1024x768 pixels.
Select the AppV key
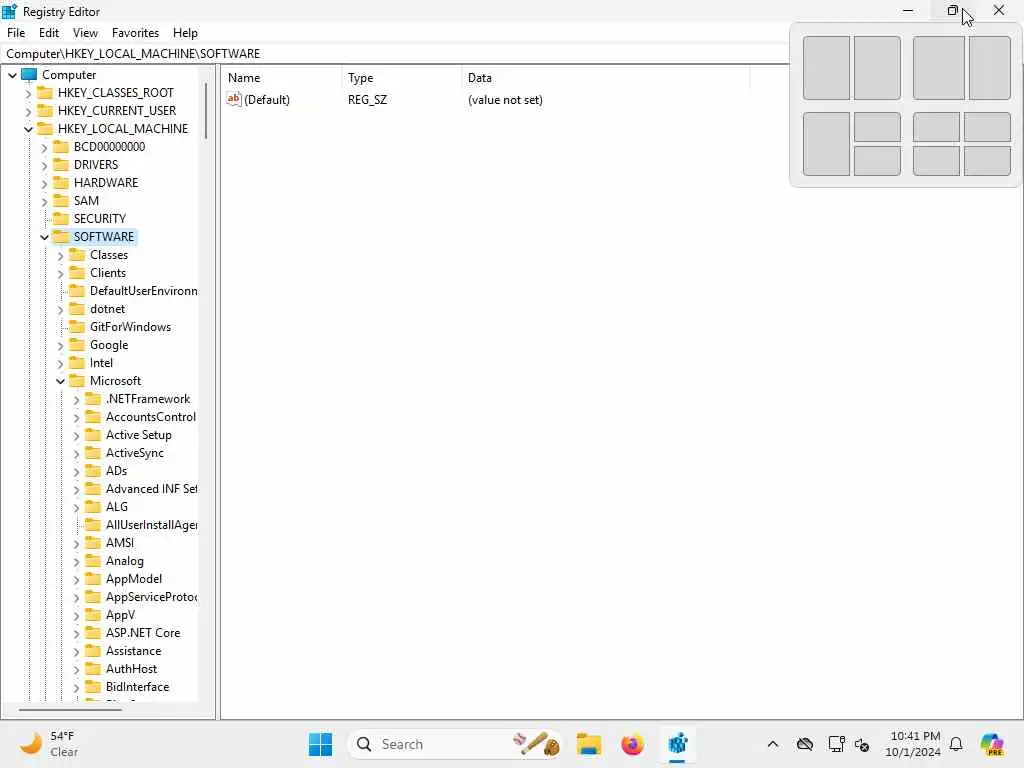[120, 615]
